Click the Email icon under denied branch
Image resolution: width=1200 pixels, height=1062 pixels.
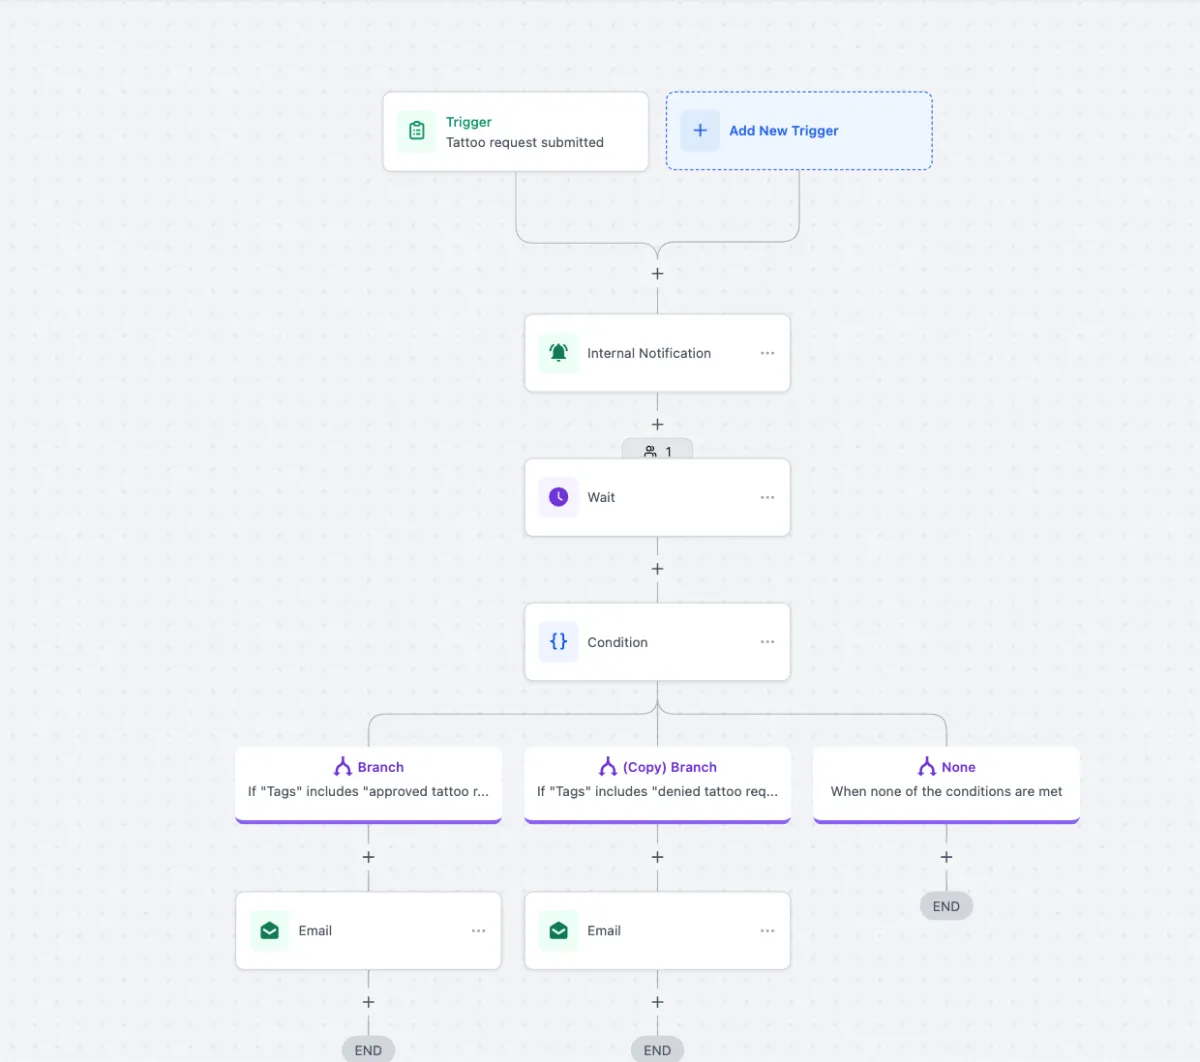tap(559, 931)
